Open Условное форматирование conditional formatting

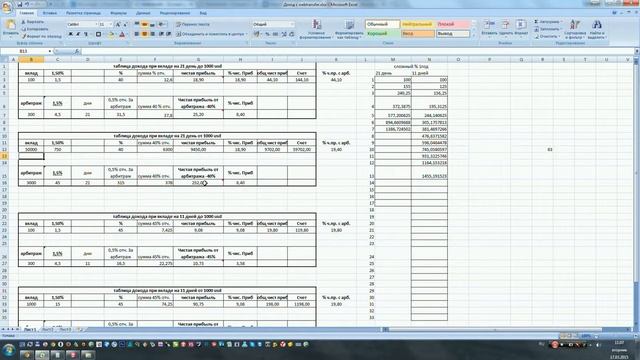click(316, 29)
